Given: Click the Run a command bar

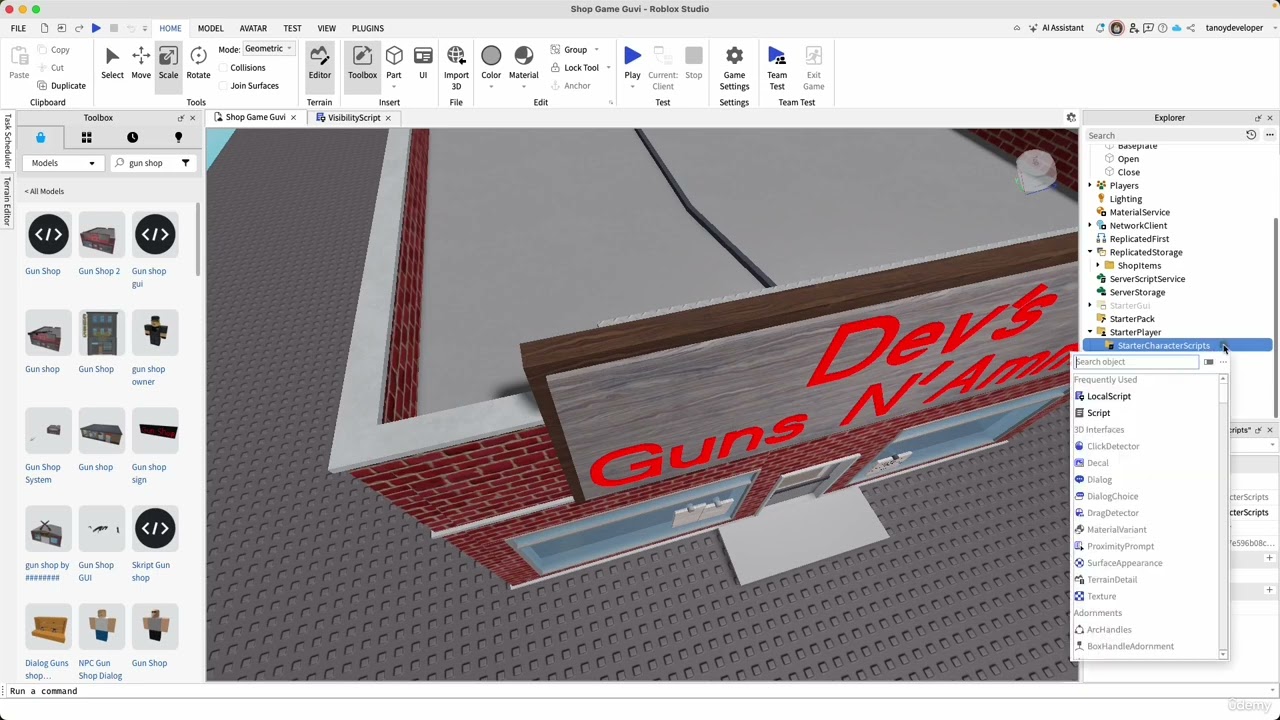Looking at the screenshot, I should click(640, 691).
